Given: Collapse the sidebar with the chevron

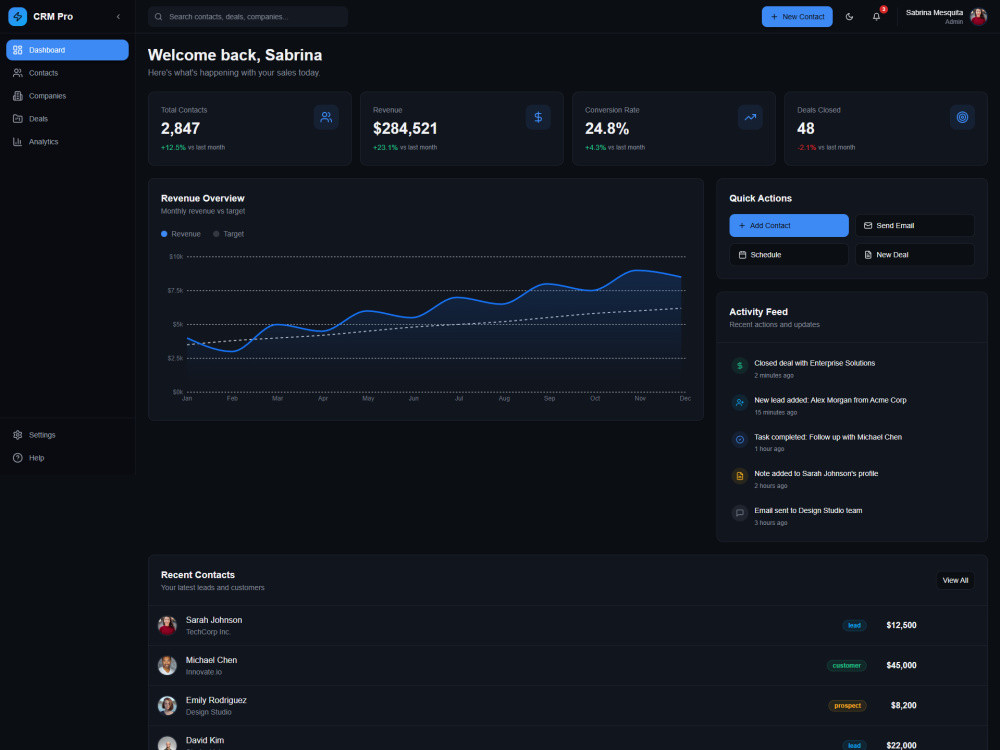Looking at the screenshot, I should [x=118, y=17].
